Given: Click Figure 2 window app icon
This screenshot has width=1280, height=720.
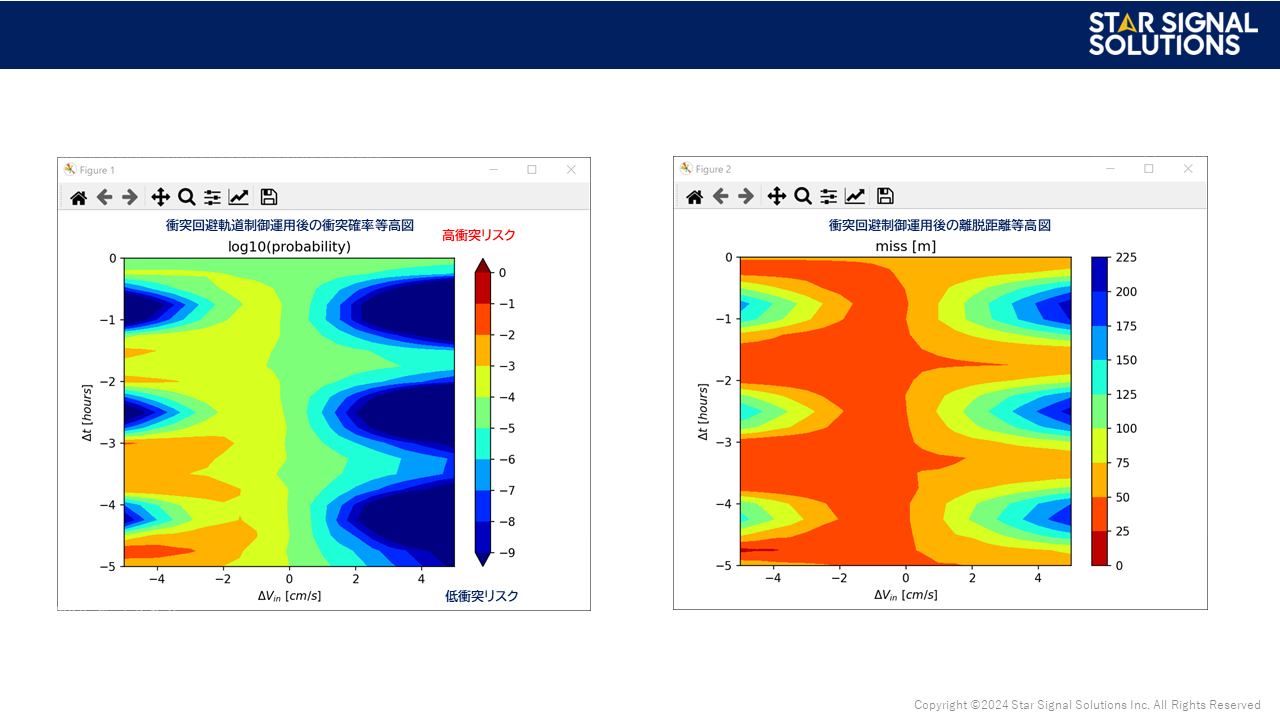Looking at the screenshot, I should pos(686,169).
